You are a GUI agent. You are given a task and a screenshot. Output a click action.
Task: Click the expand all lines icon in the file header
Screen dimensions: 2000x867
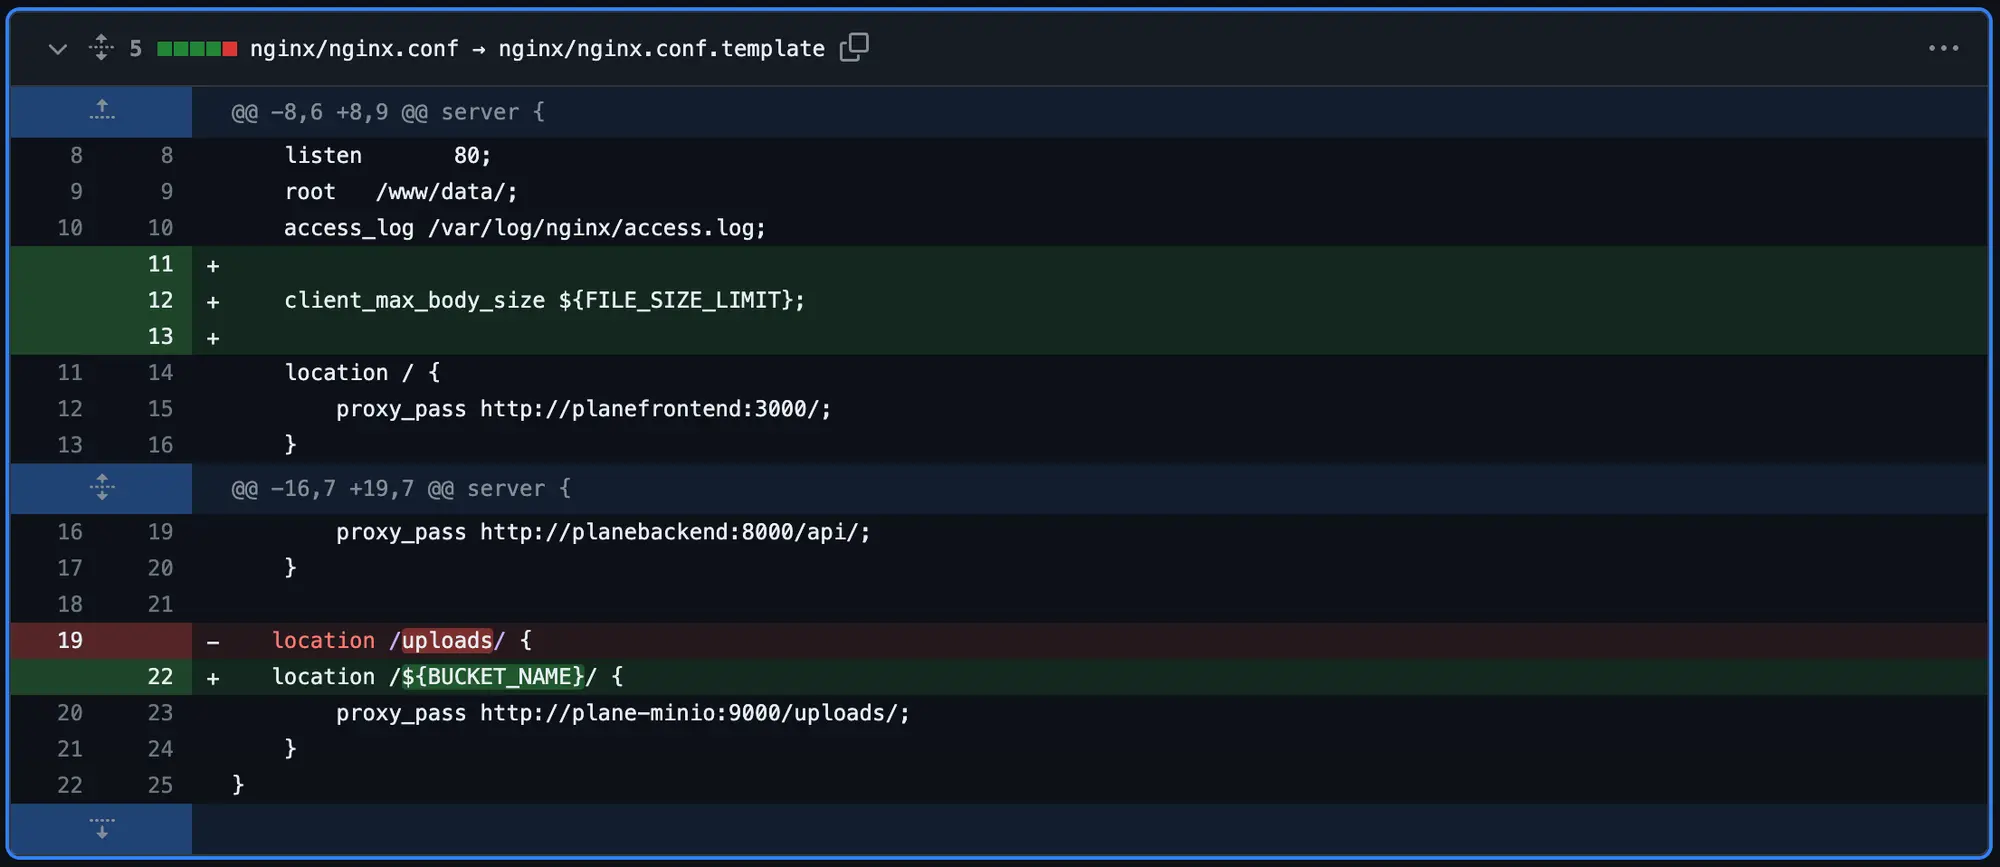[x=101, y=48]
